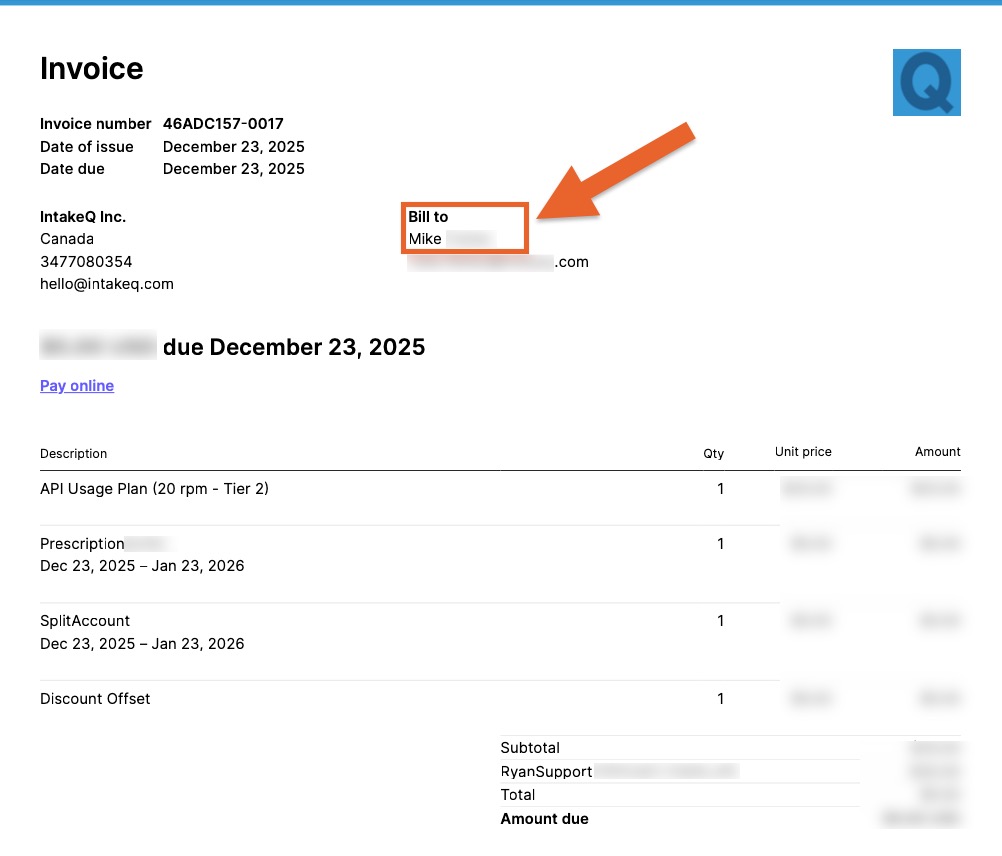Viewport: 1002px width, 856px height.
Task: Click the Total label
Action: point(518,795)
